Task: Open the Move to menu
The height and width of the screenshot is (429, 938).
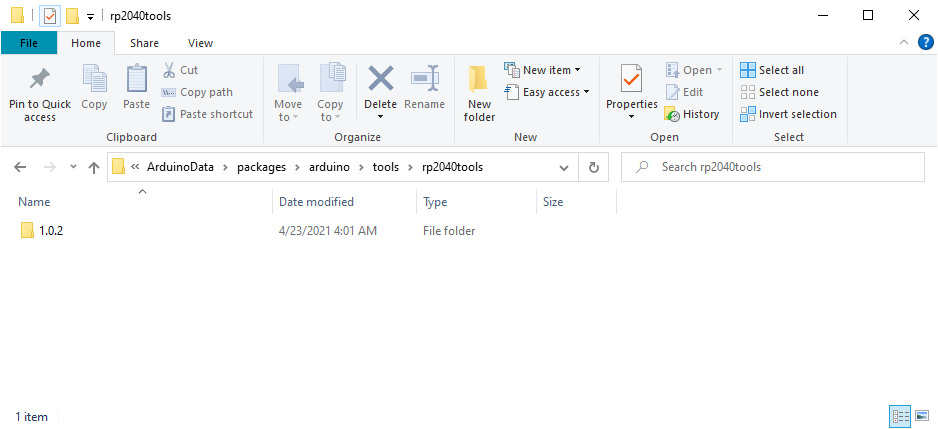Action: 288,93
